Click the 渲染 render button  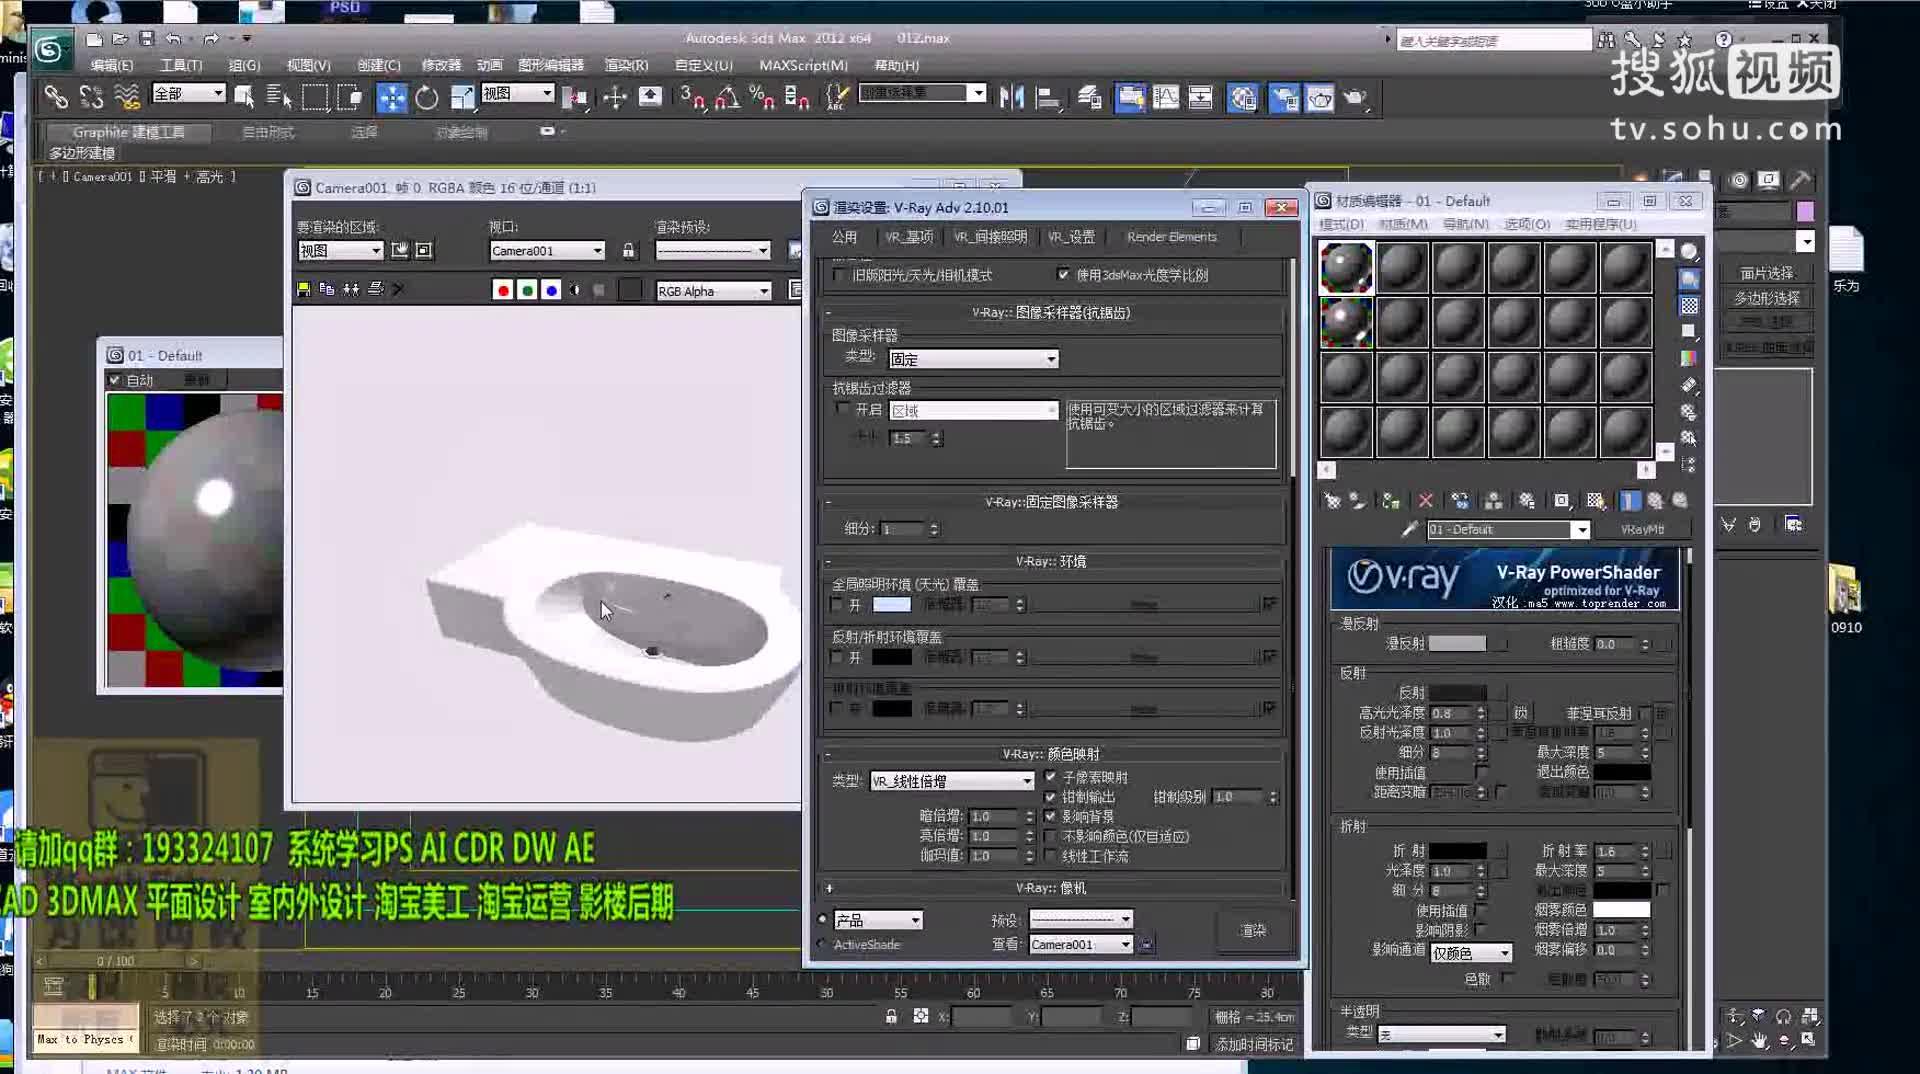(x=1253, y=930)
